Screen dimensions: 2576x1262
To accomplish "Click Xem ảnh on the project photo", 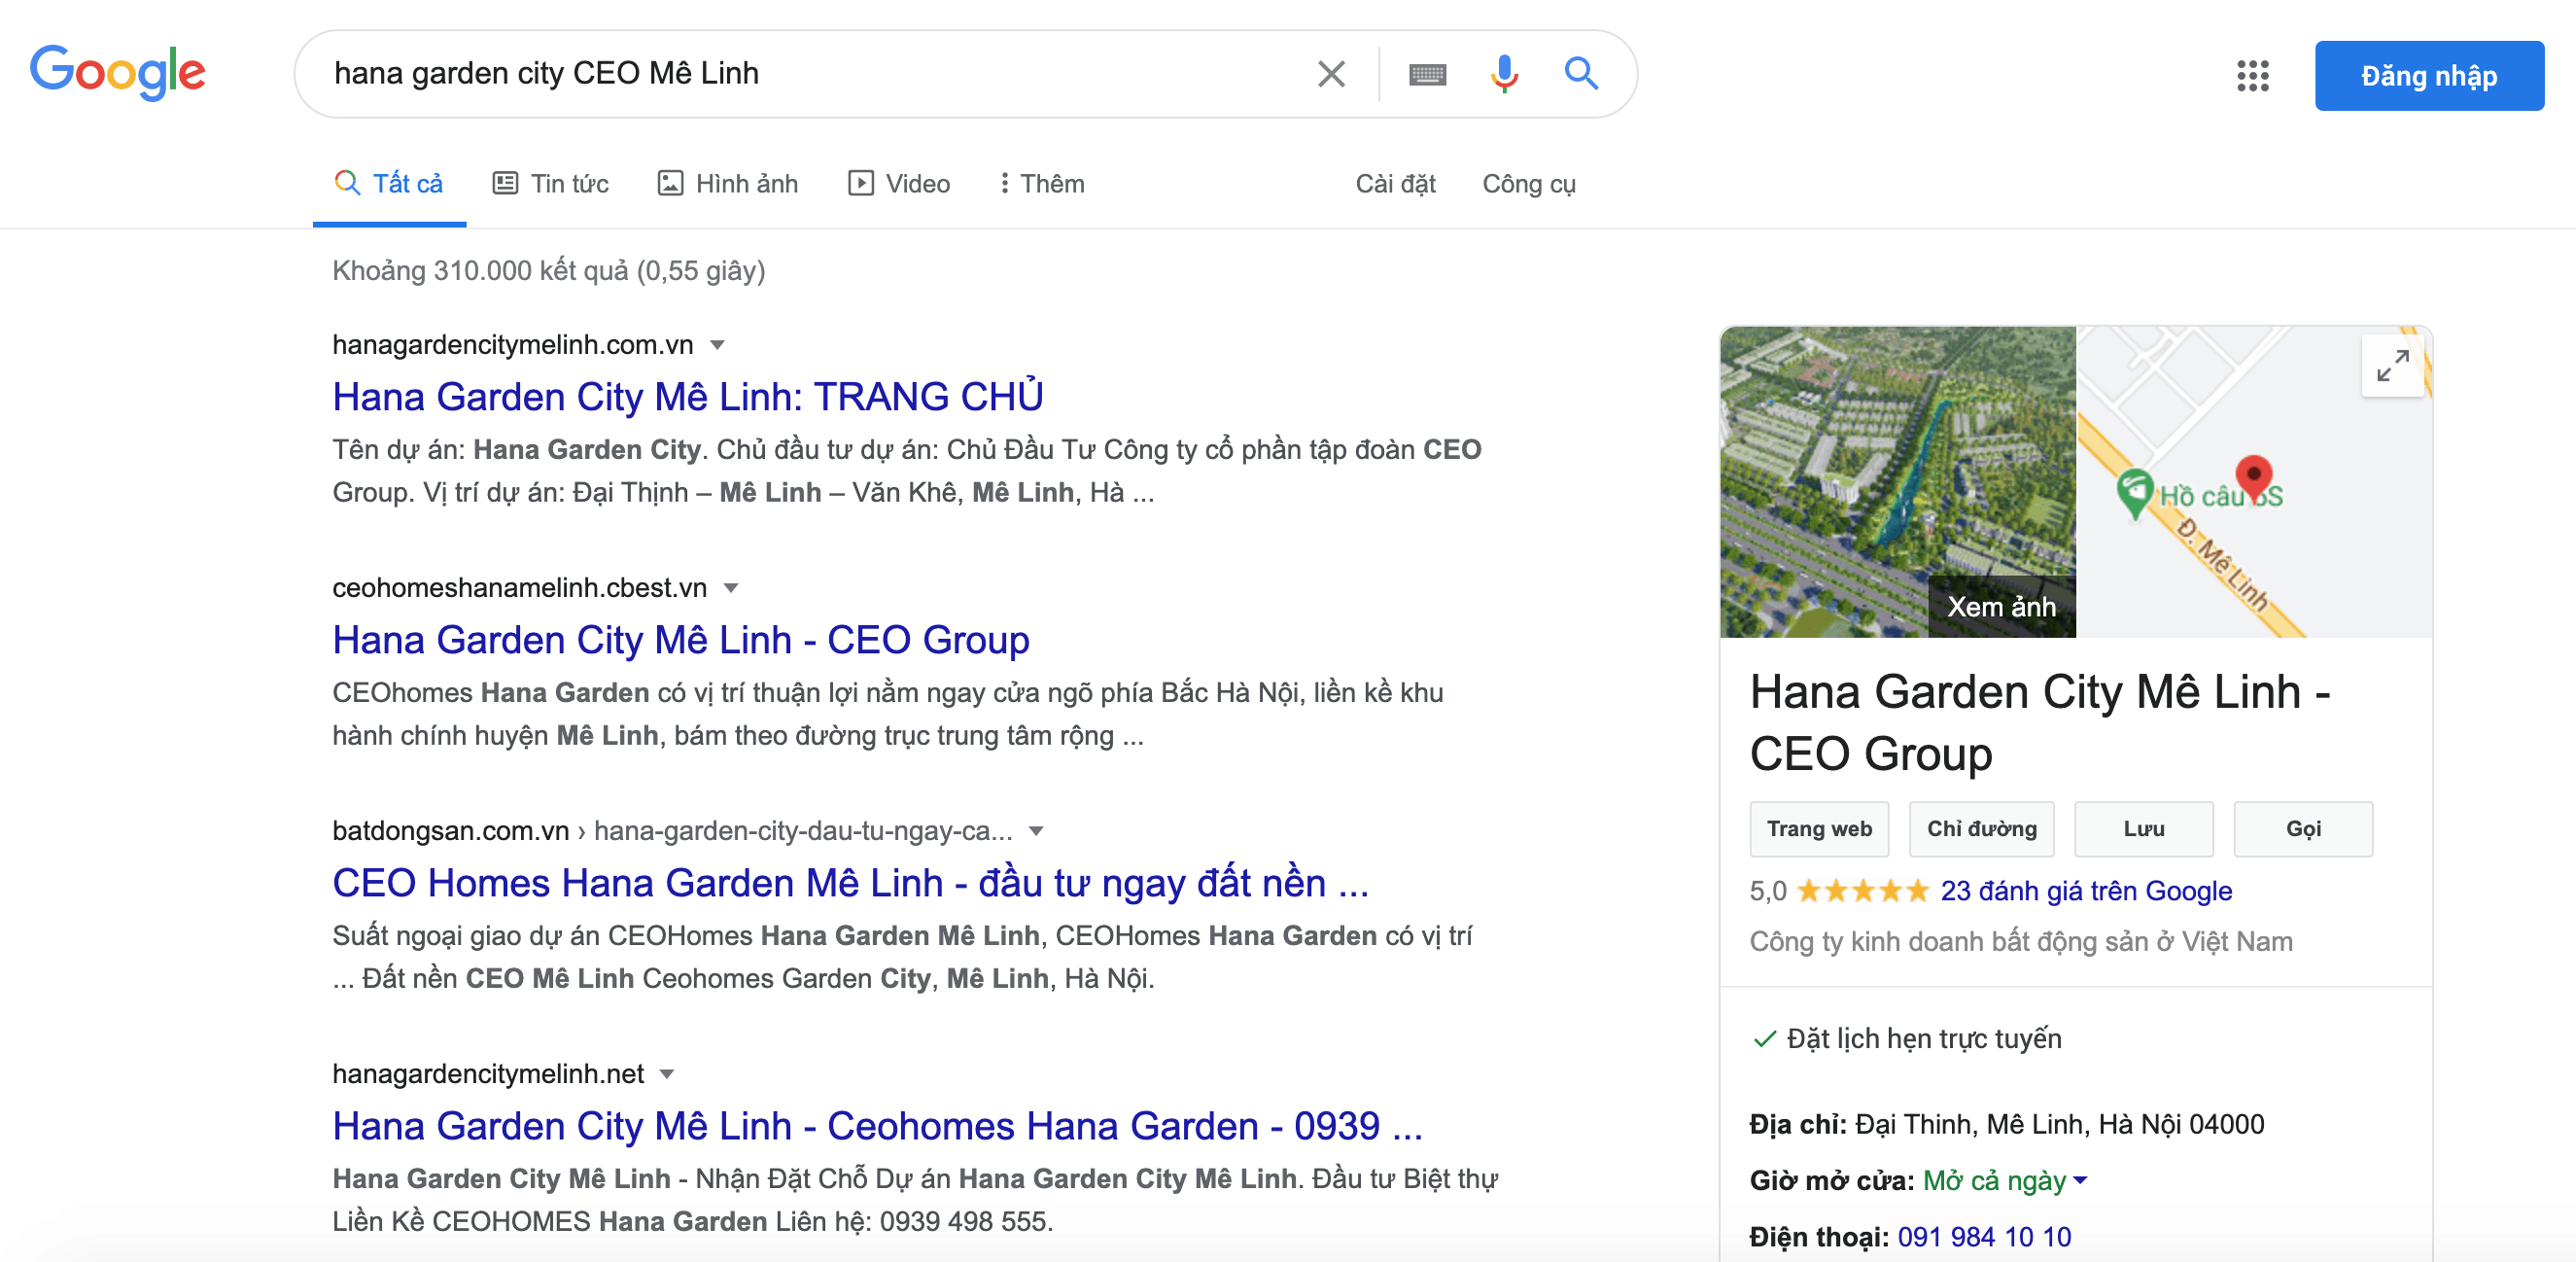I will 2001,607.
